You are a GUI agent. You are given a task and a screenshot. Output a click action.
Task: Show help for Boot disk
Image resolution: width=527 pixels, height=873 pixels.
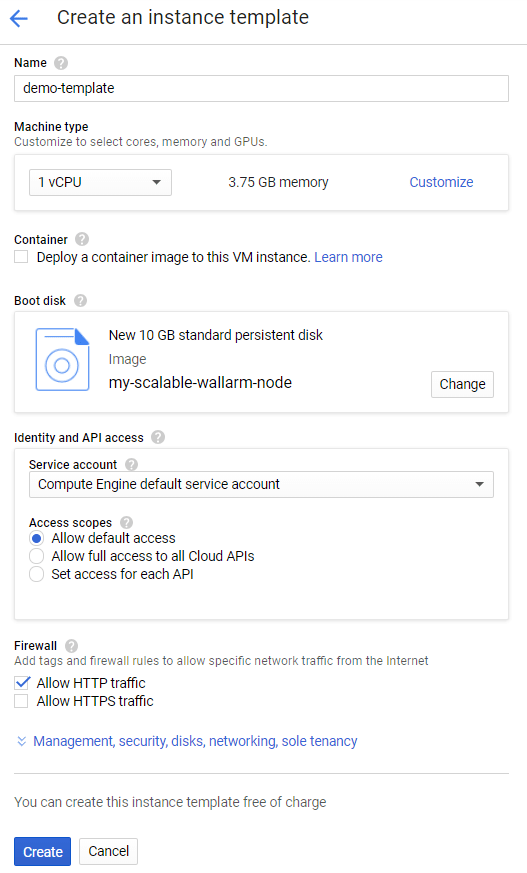(80, 301)
